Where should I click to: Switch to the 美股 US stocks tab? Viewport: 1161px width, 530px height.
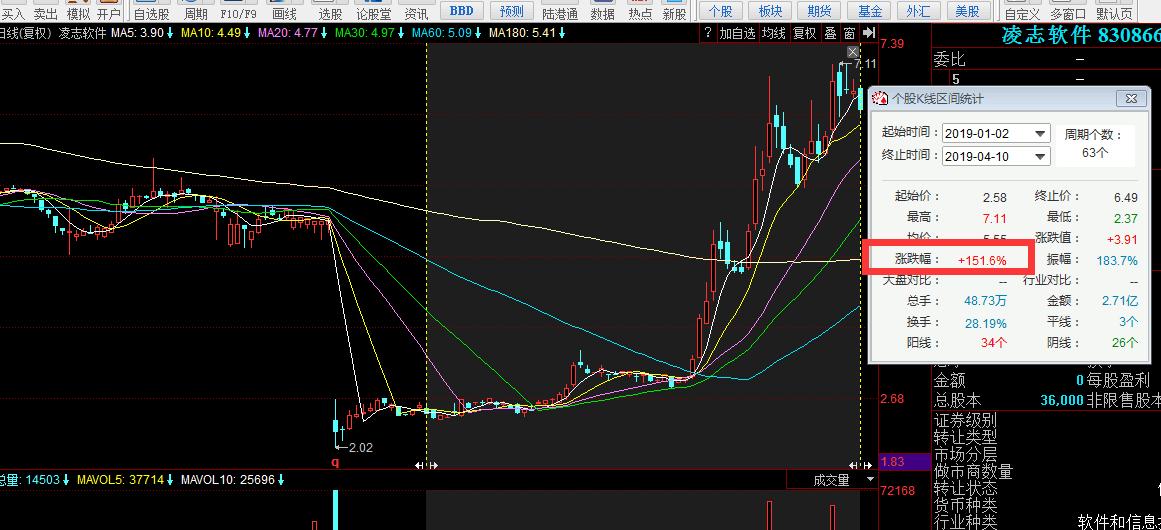pos(968,10)
